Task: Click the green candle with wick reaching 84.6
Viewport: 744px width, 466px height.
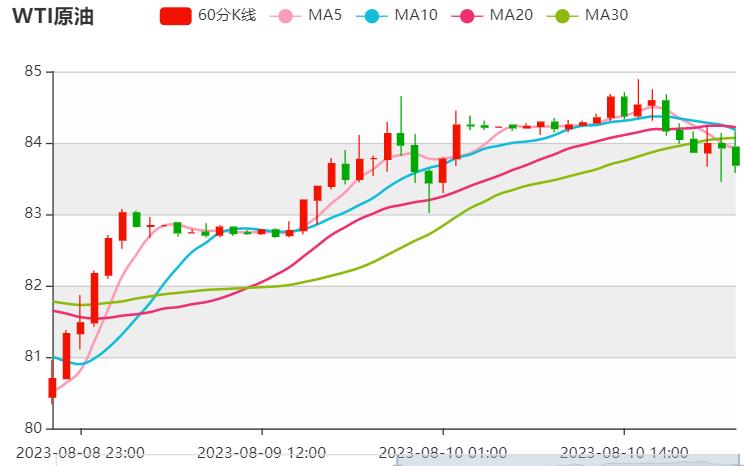Action: pos(400,139)
